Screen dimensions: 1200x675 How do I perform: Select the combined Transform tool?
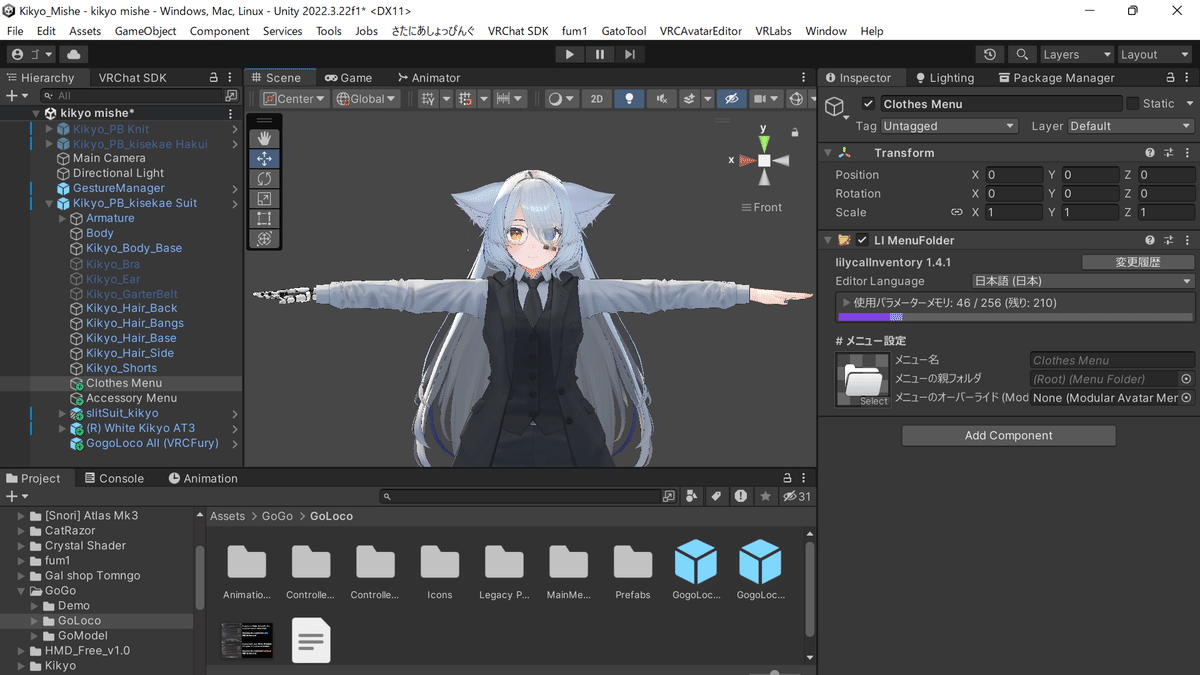[x=265, y=239]
